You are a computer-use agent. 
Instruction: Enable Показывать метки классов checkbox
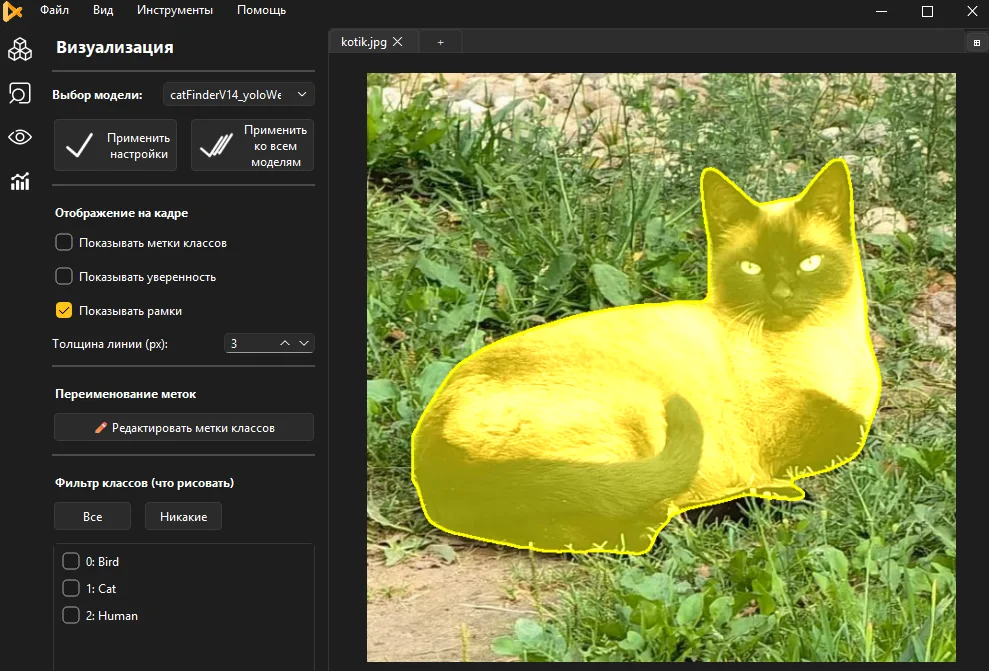click(x=64, y=242)
